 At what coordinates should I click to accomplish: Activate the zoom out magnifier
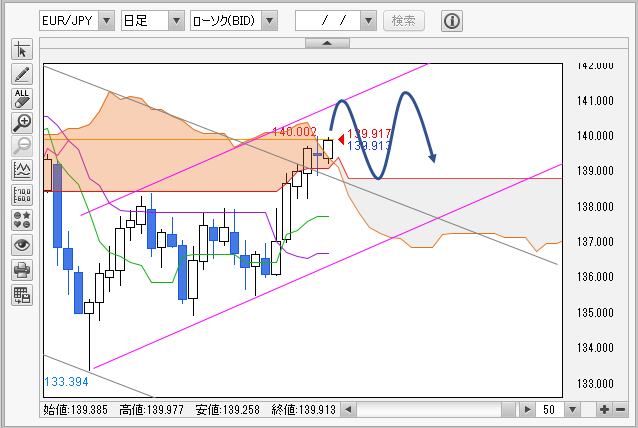point(22,146)
